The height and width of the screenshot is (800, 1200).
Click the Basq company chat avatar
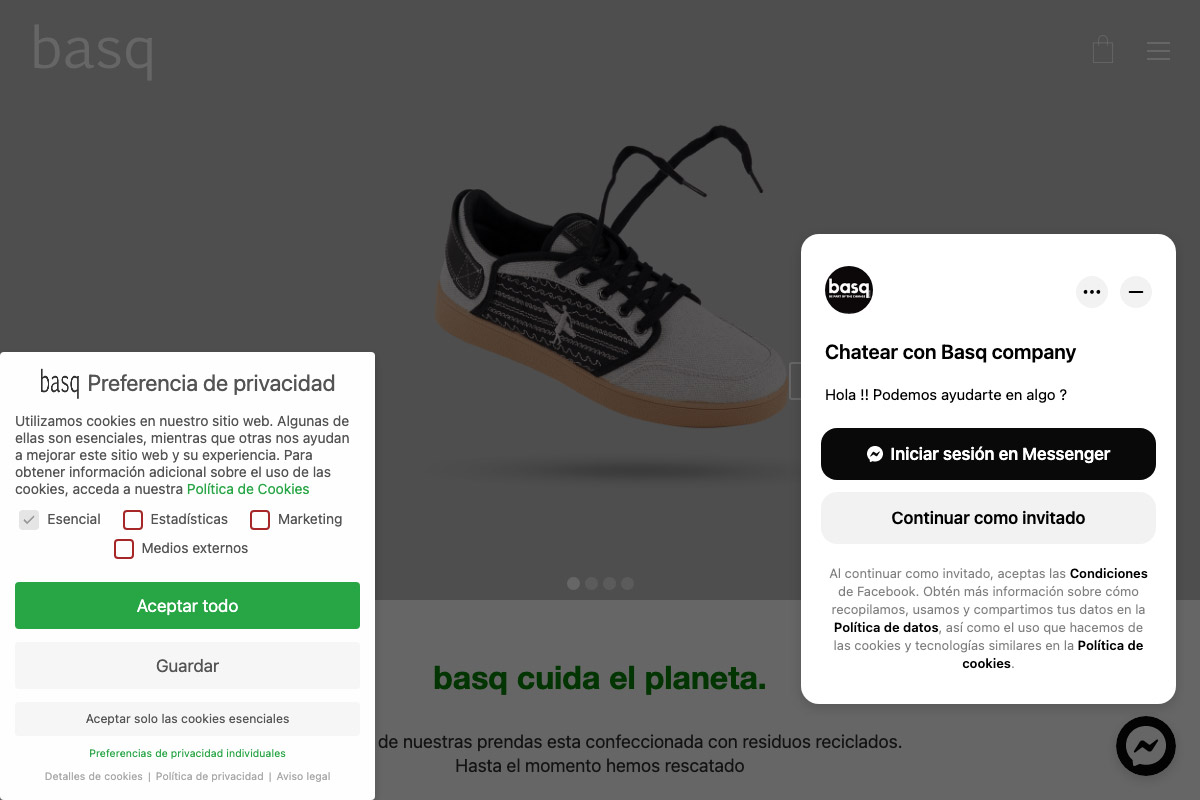pos(849,290)
